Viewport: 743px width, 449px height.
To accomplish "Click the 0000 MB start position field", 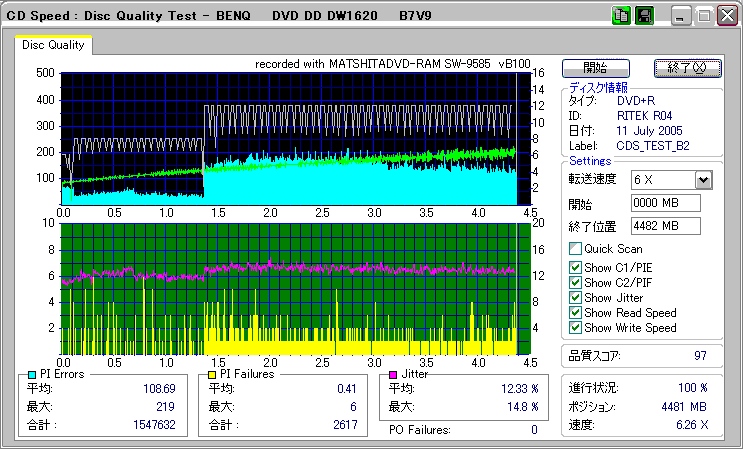I will point(666,203).
